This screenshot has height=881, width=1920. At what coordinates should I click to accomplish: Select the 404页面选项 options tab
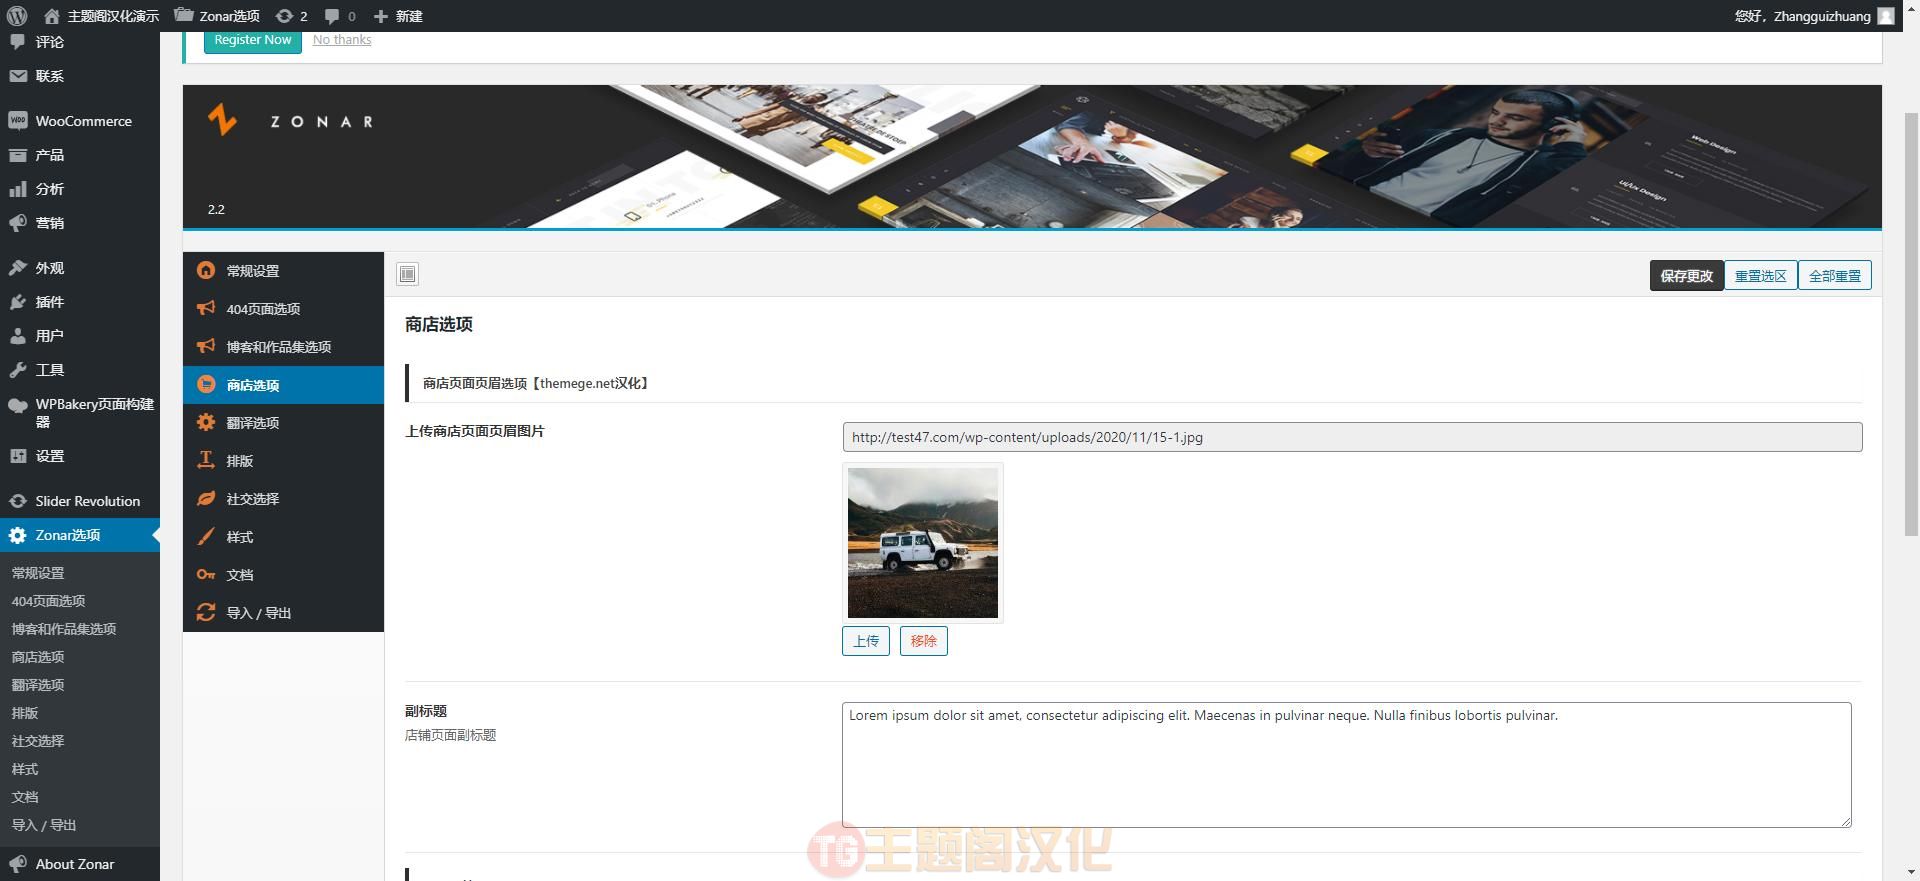coord(283,309)
